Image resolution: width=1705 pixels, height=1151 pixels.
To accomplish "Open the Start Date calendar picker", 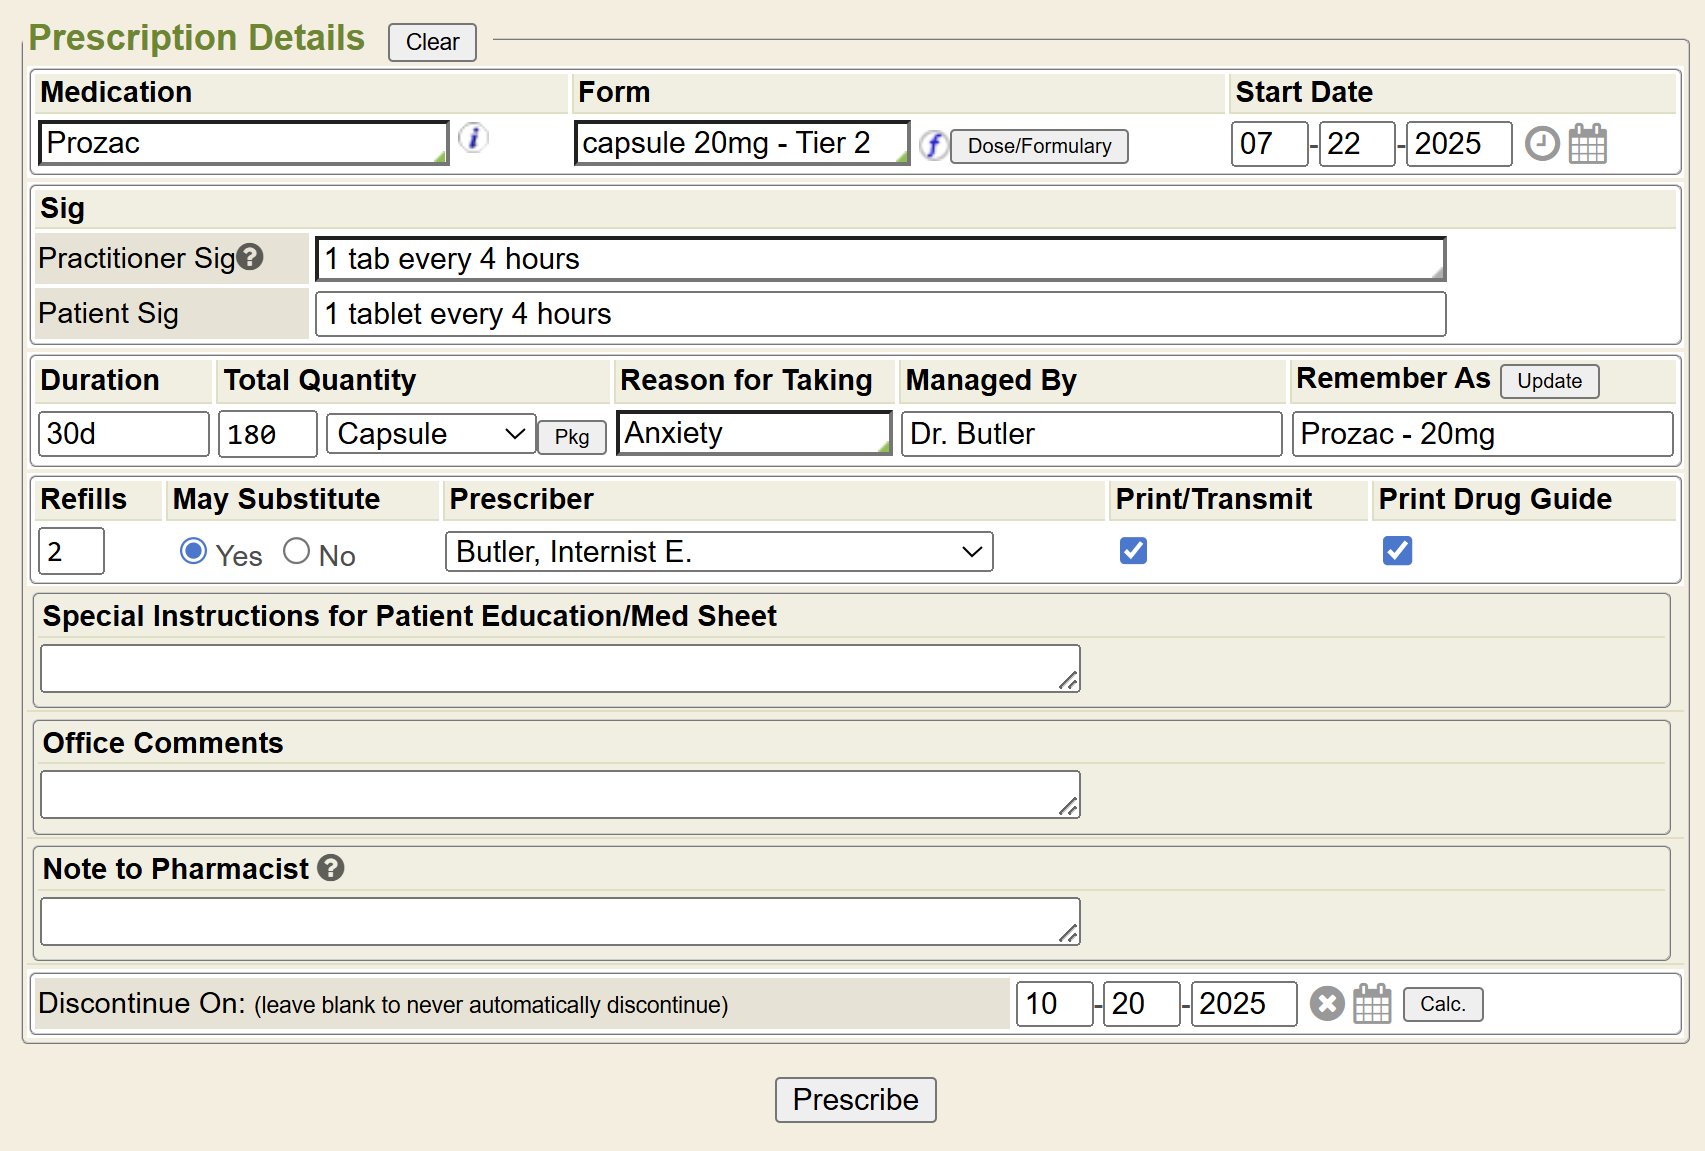I will coord(1587,144).
